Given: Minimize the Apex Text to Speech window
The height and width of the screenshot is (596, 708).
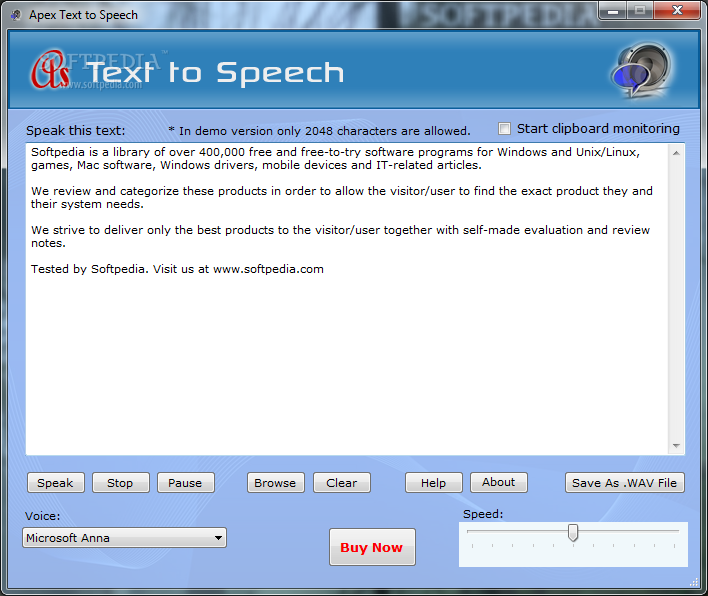Looking at the screenshot, I should point(613,11).
